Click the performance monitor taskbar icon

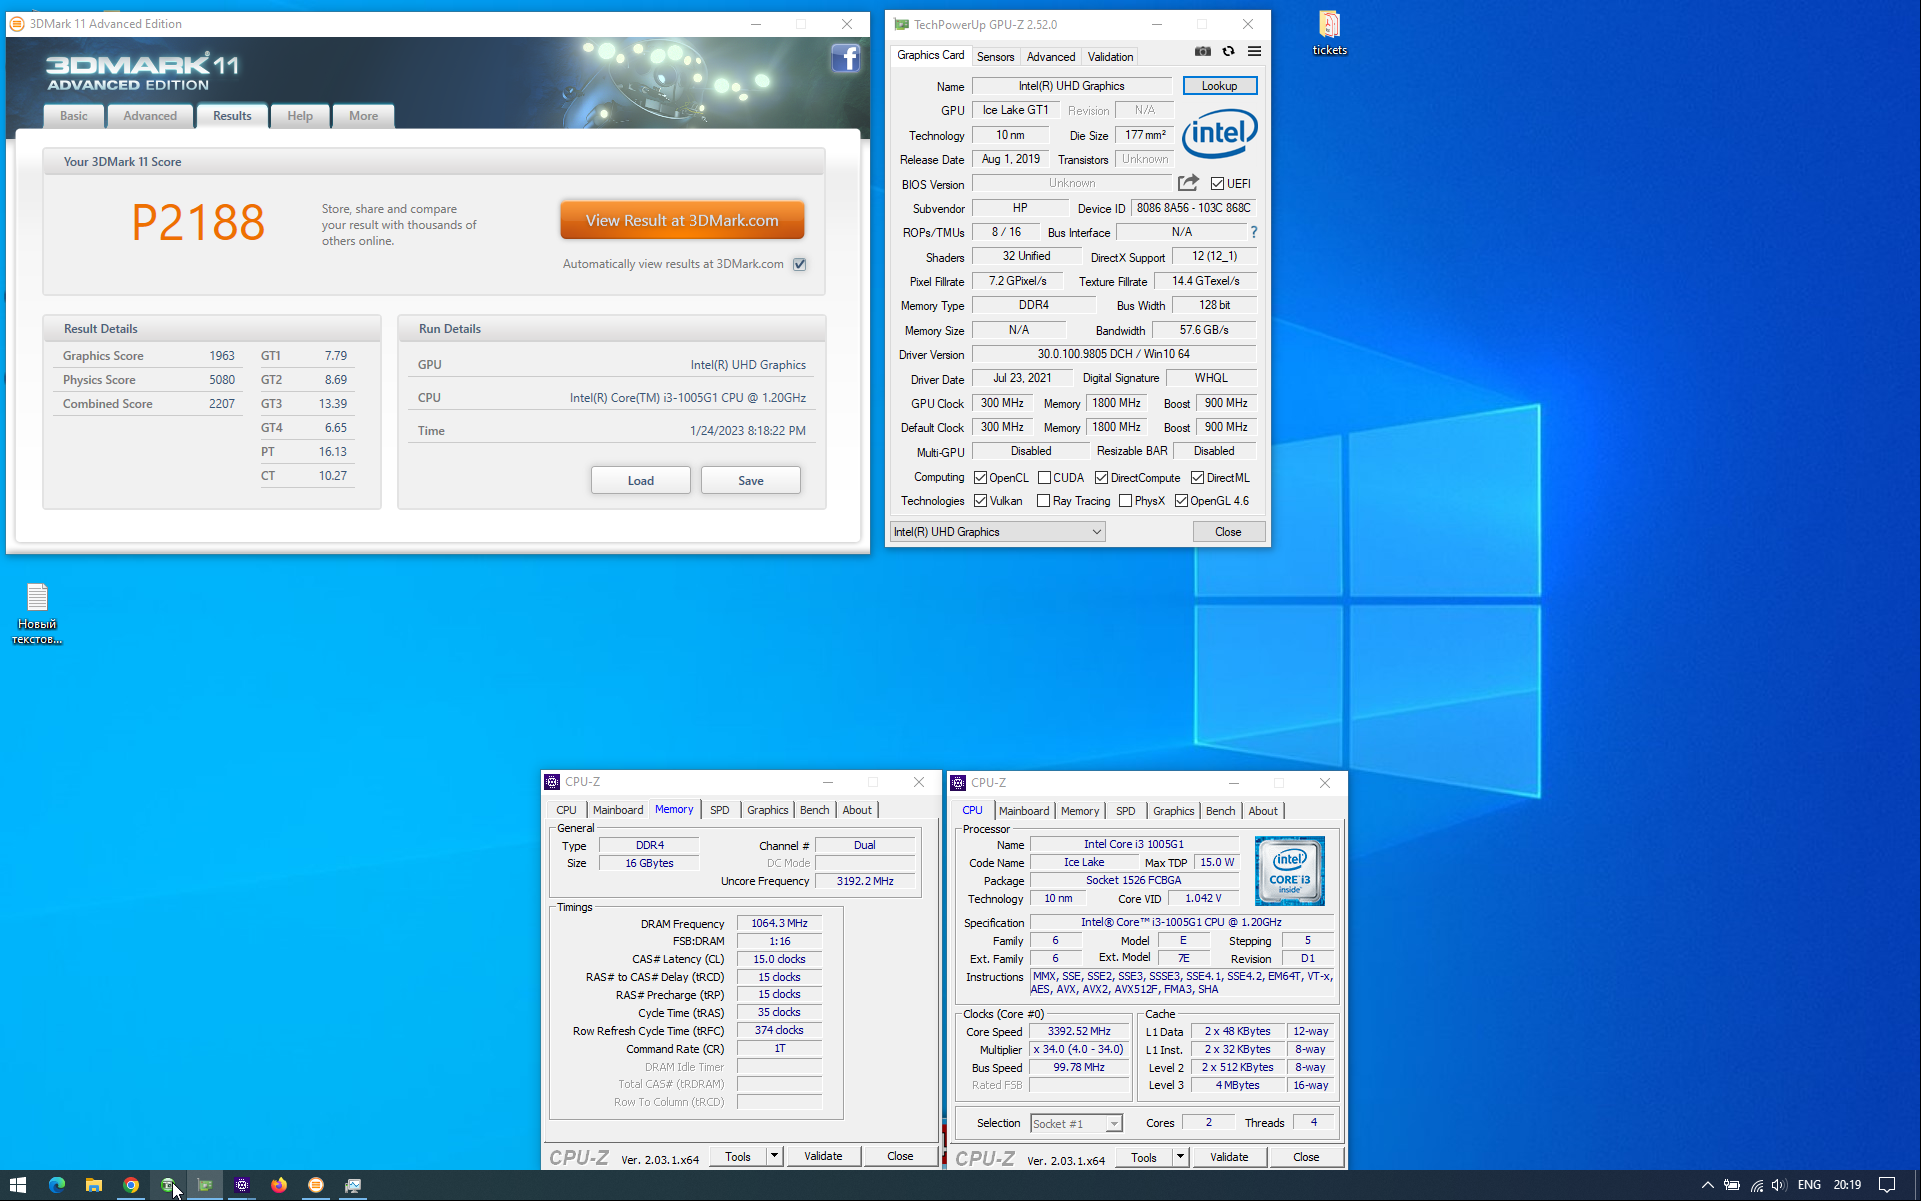tap(353, 1185)
